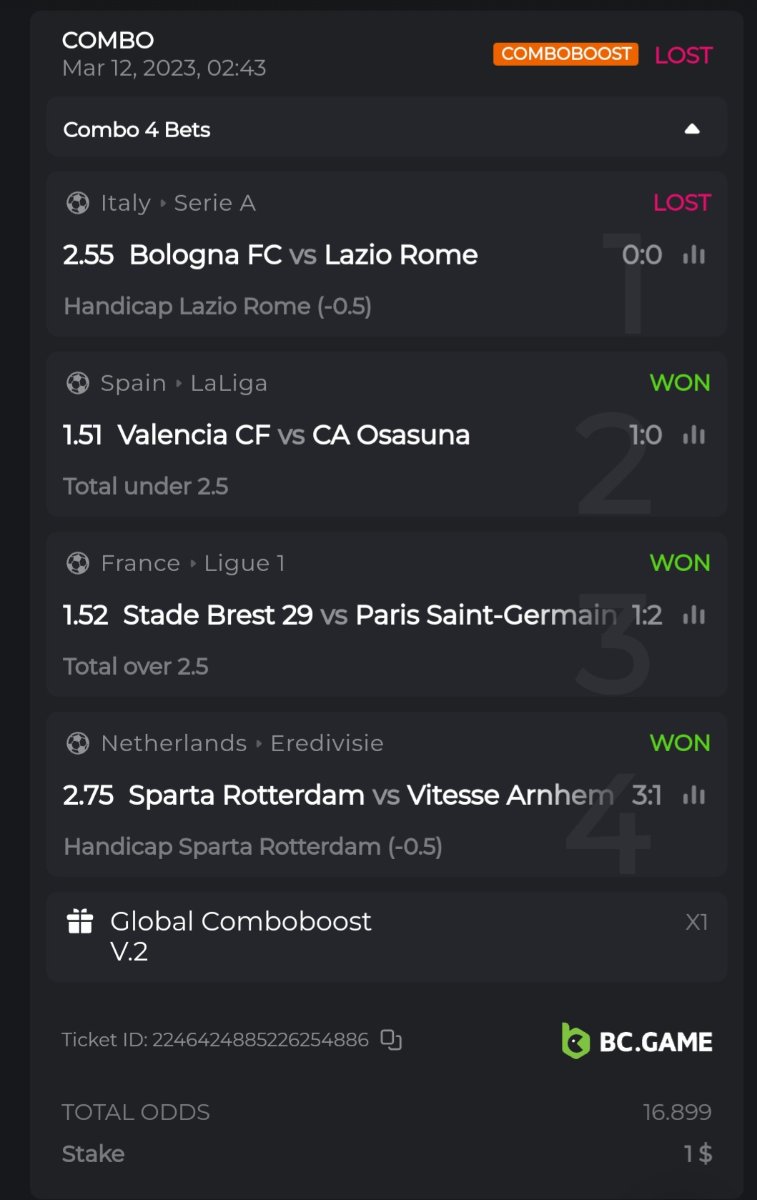Tap the BC.GAME logo

637,1041
